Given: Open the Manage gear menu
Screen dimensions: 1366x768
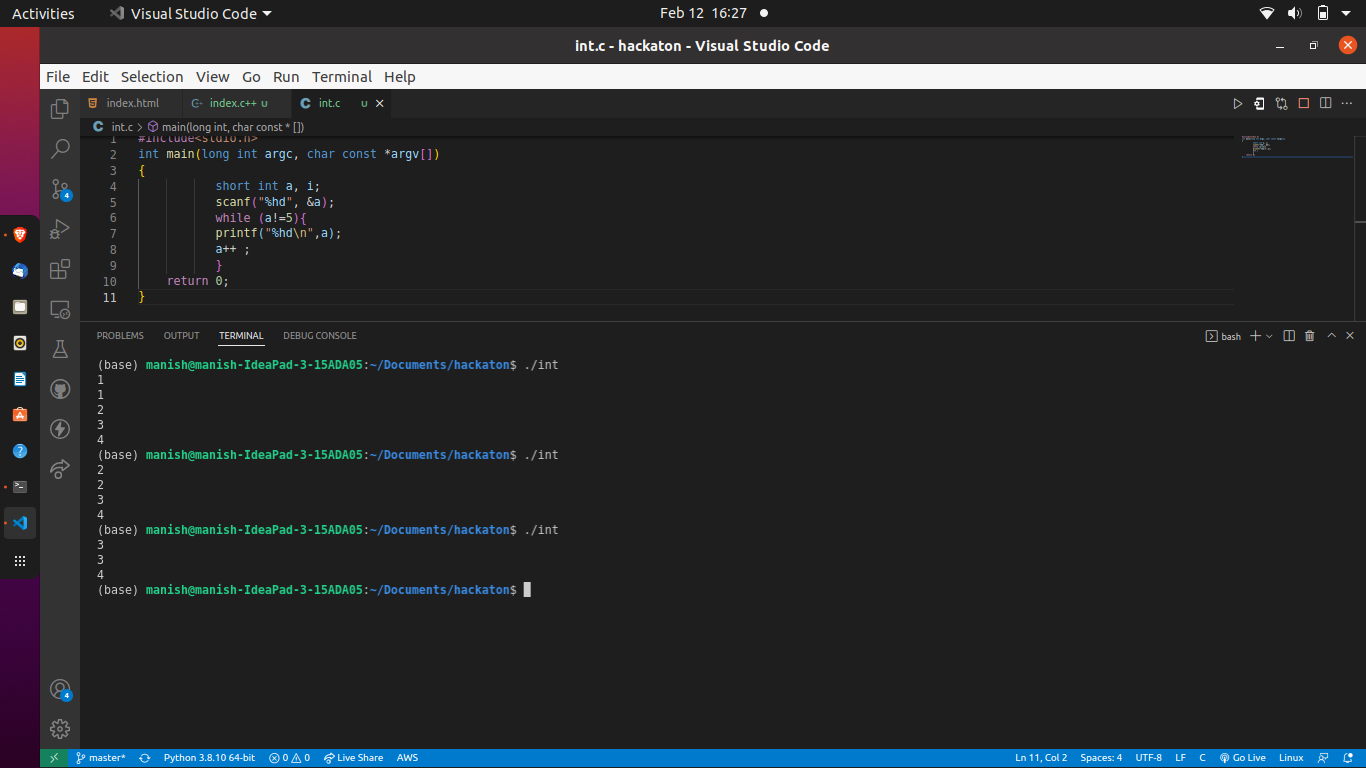Looking at the screenshot, I should [x=60, y=728].
